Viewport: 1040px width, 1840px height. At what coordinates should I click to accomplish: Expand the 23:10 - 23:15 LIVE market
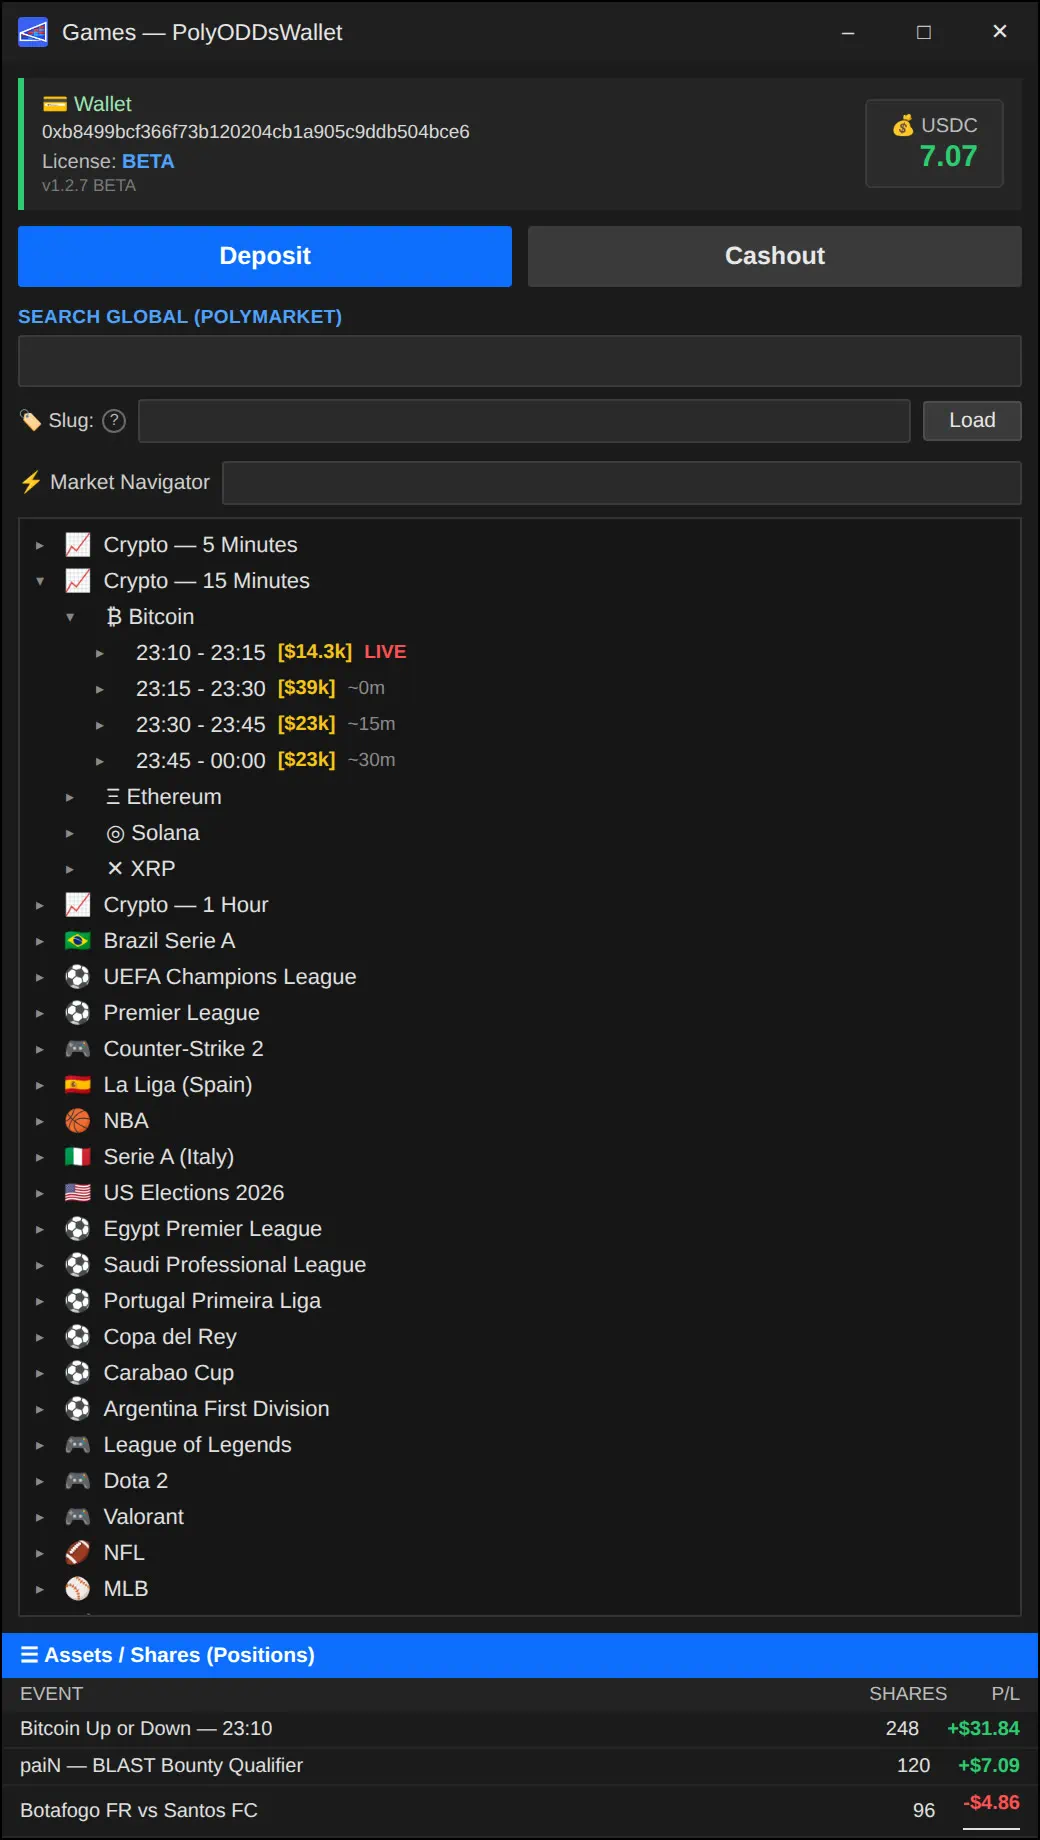100,653
